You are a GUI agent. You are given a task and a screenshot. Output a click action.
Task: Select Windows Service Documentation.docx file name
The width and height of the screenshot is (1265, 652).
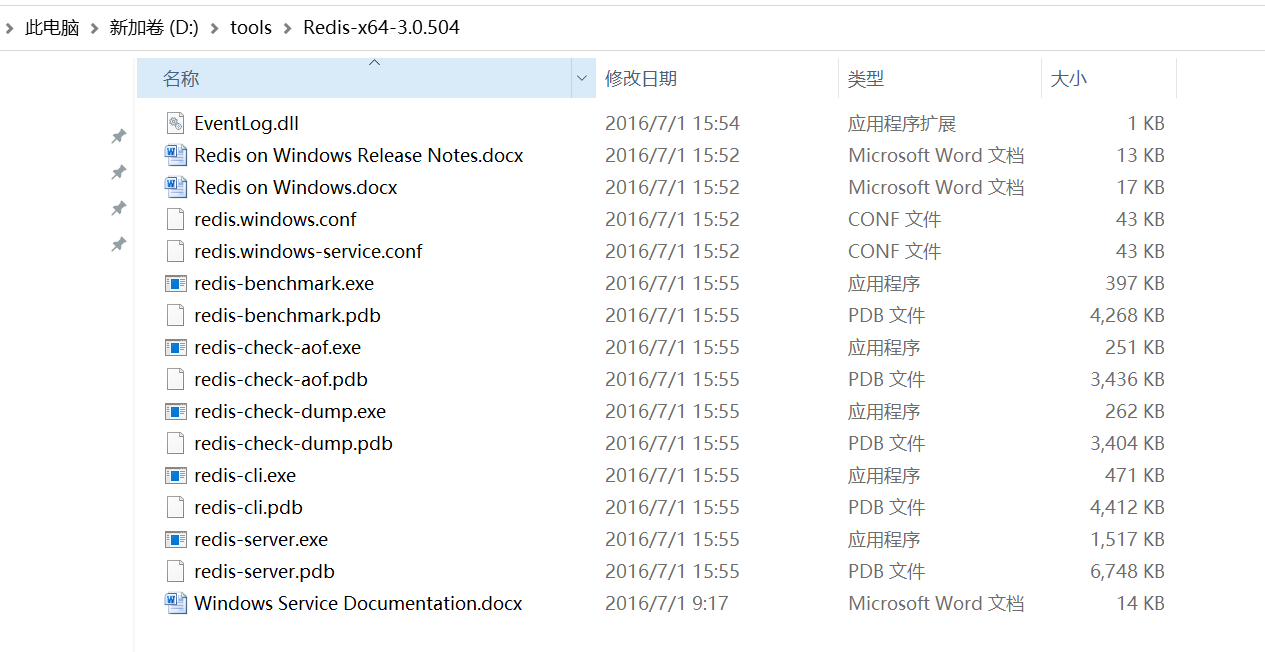point(358,603)
